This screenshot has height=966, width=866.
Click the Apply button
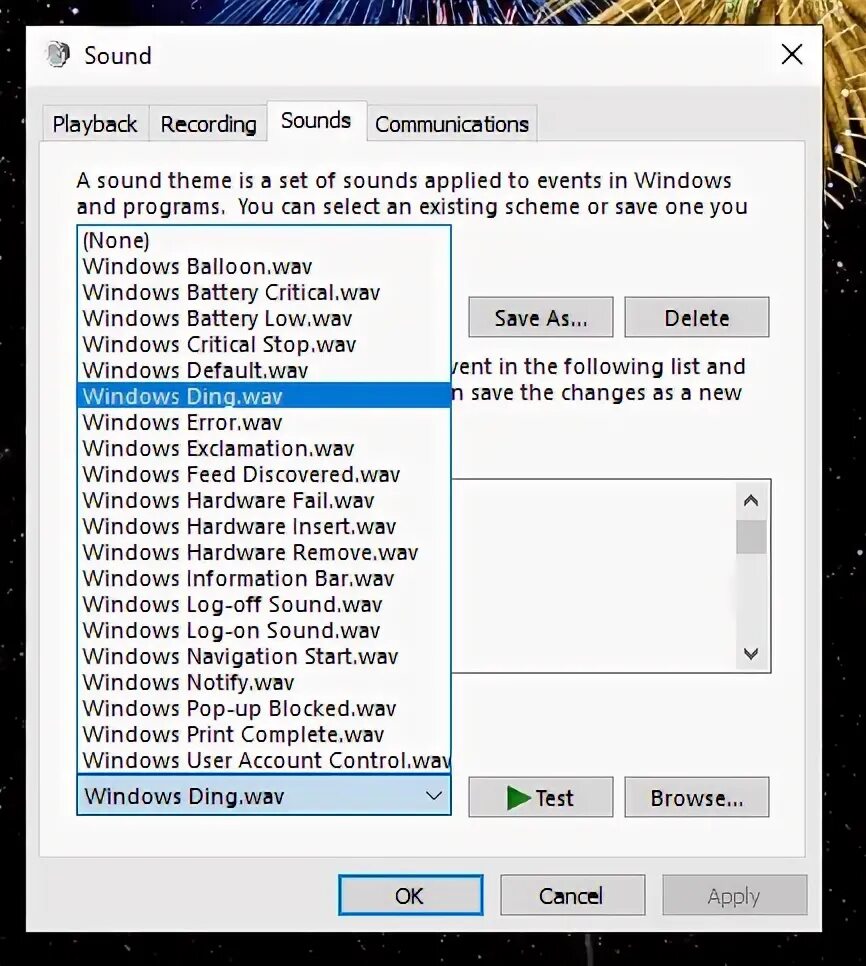coord(734,895)
